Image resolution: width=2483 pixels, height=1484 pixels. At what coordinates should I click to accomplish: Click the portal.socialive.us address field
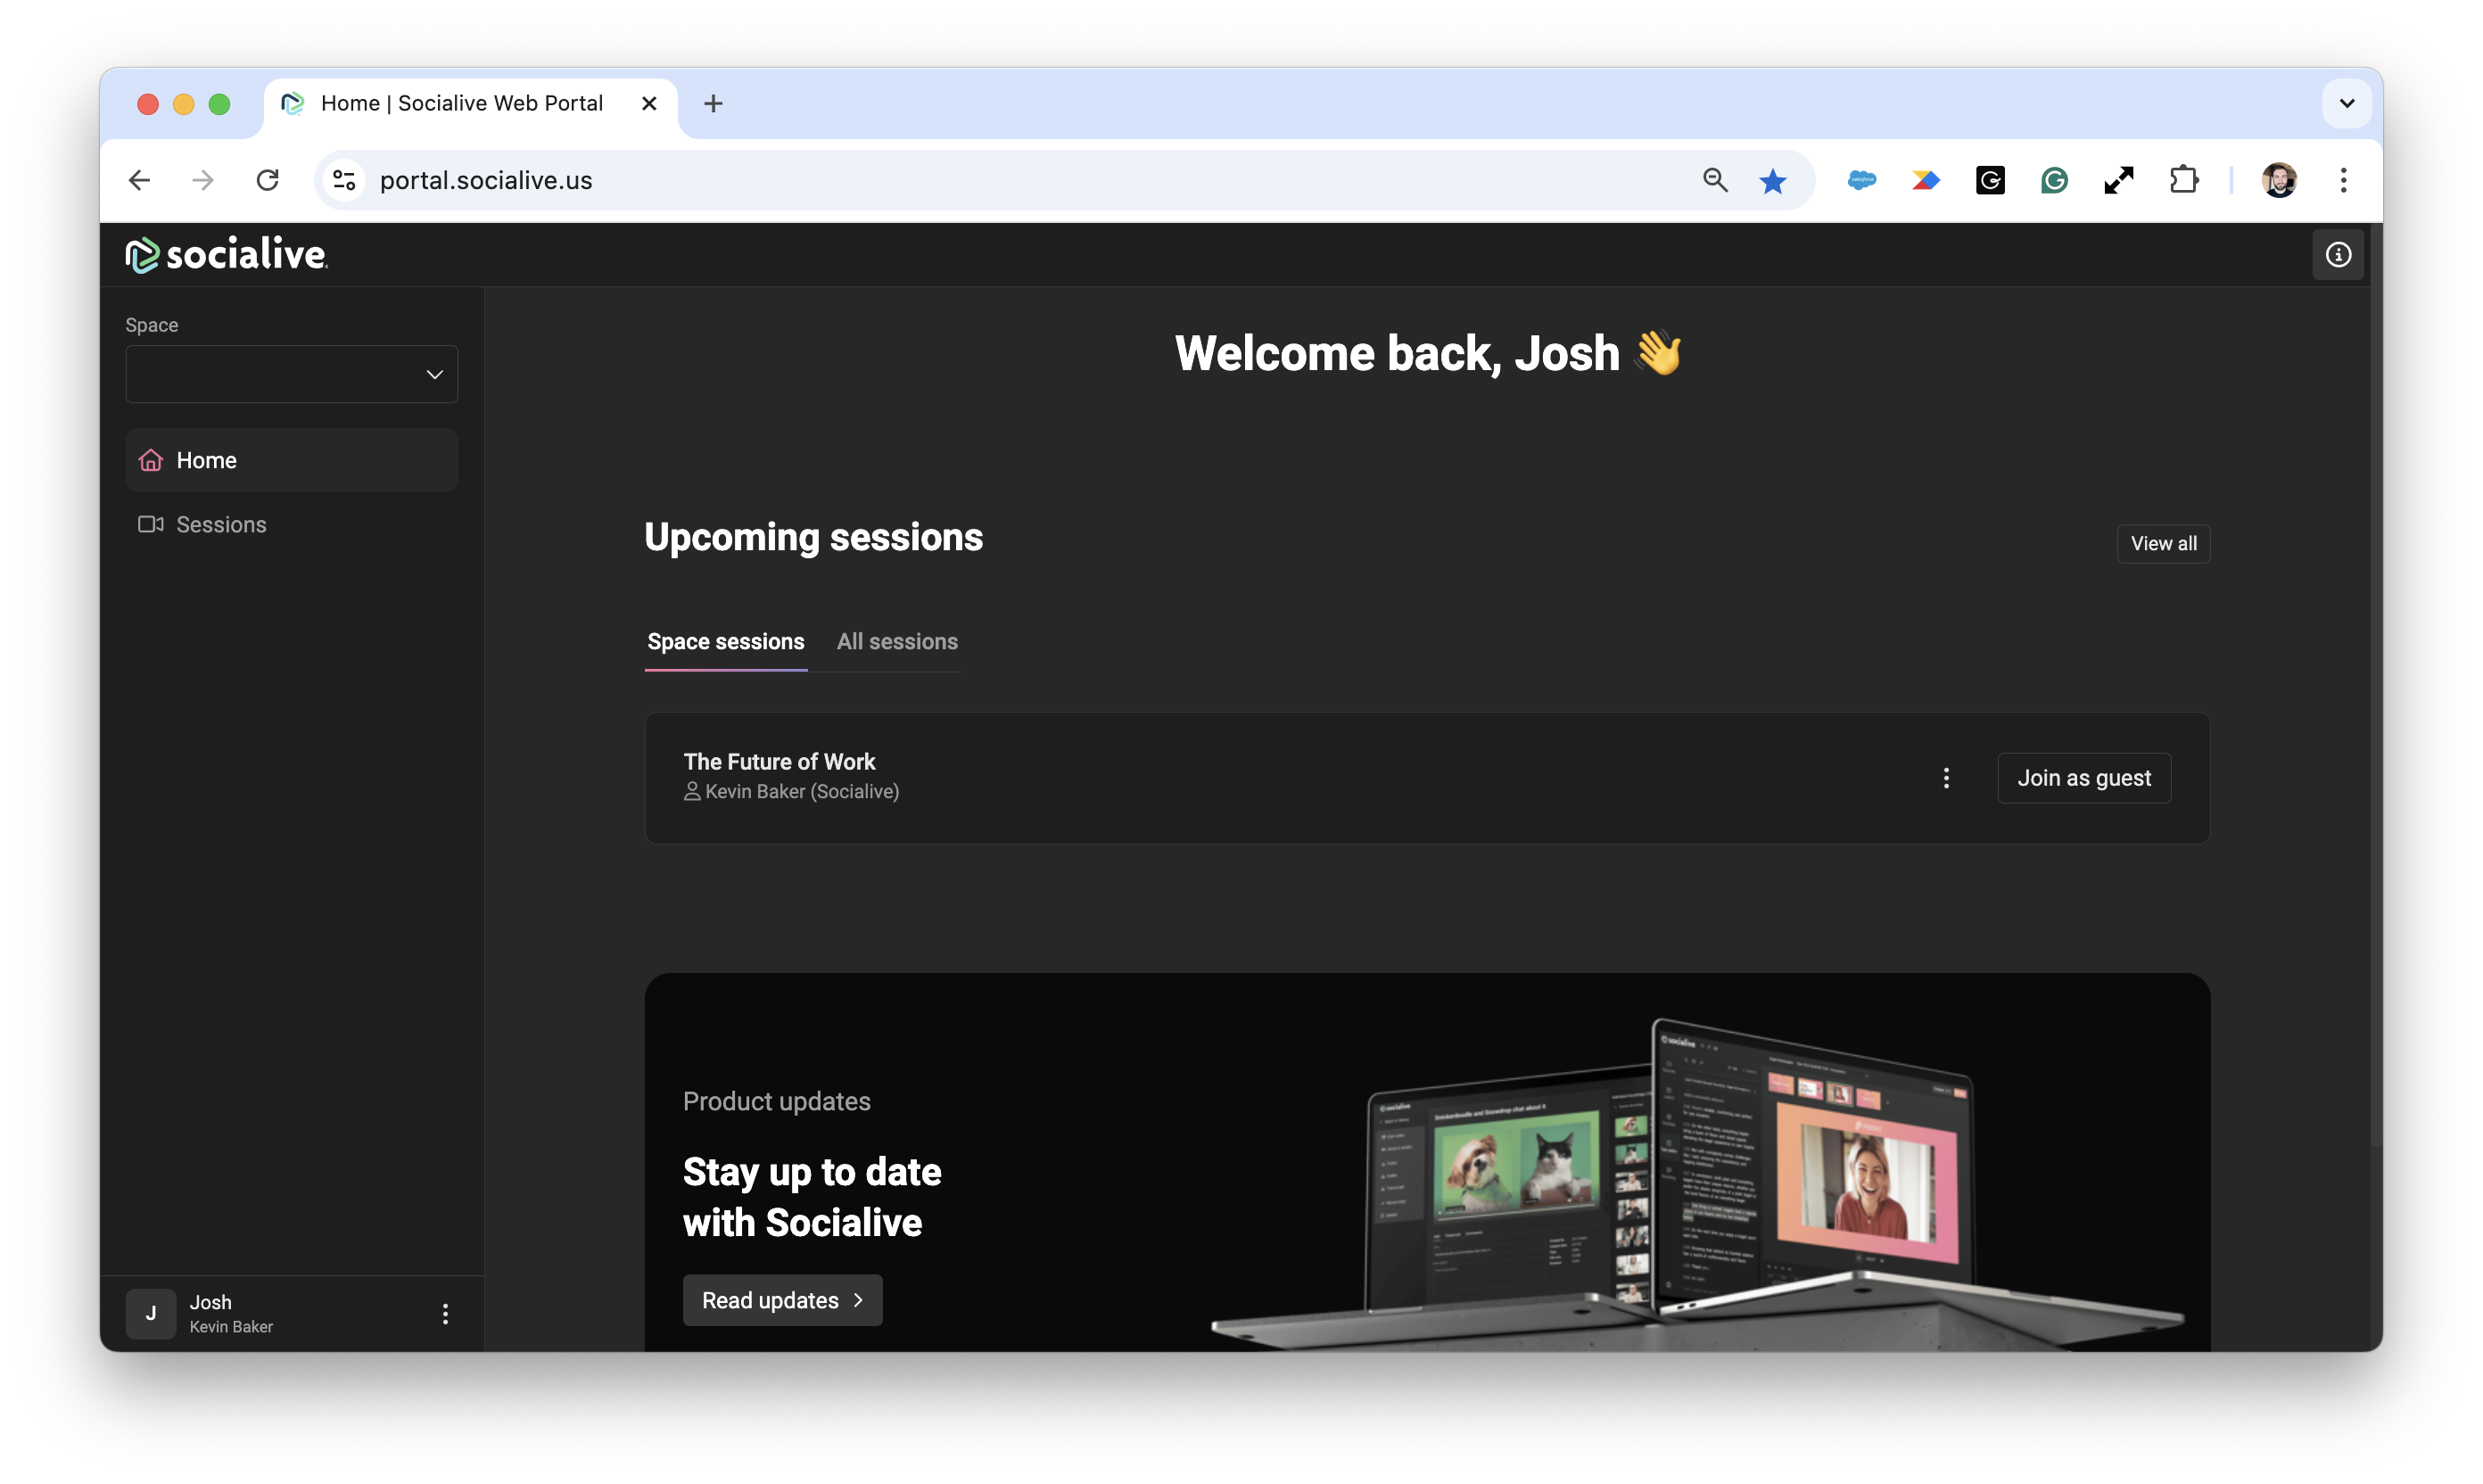(900, 180)
